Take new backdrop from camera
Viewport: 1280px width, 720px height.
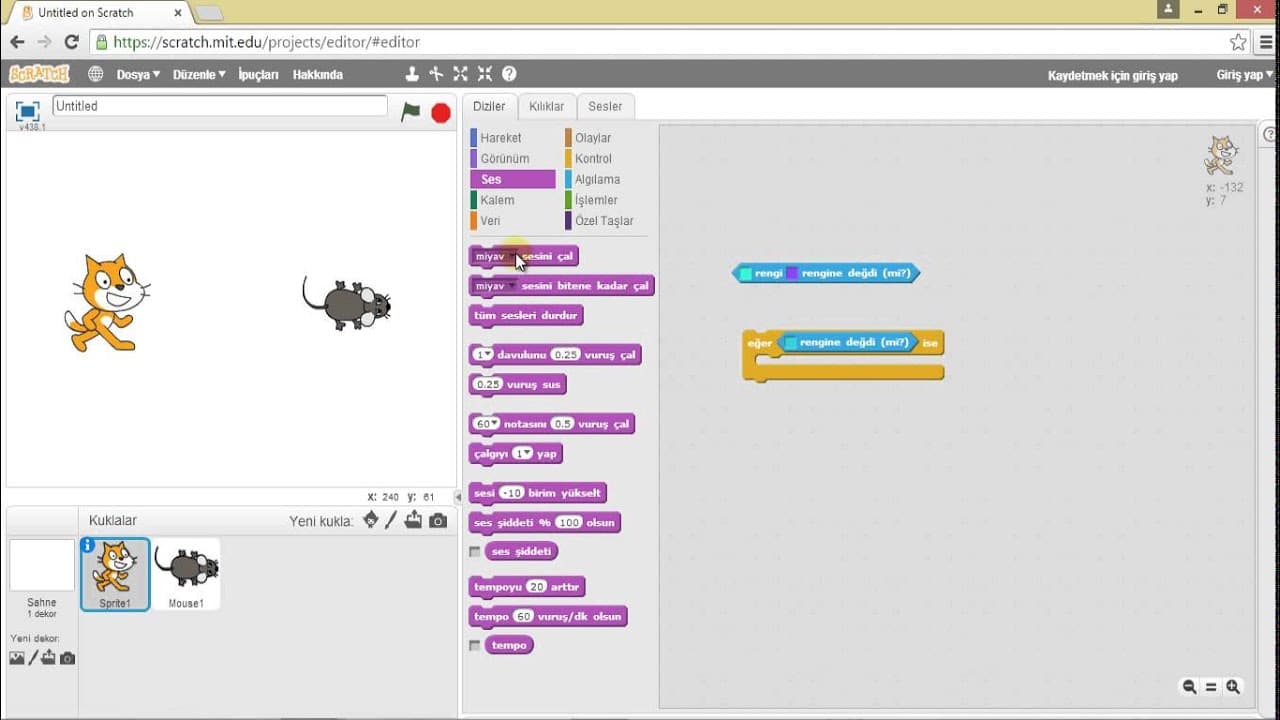click(x=67, y=658)
